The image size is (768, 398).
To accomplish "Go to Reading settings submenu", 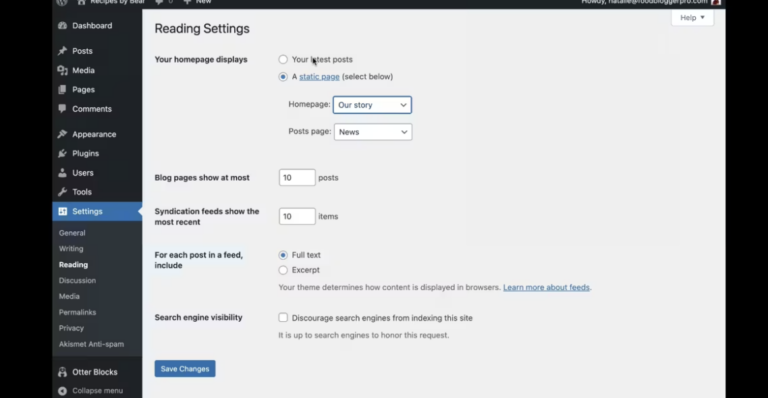I will [x=73, y=265].
